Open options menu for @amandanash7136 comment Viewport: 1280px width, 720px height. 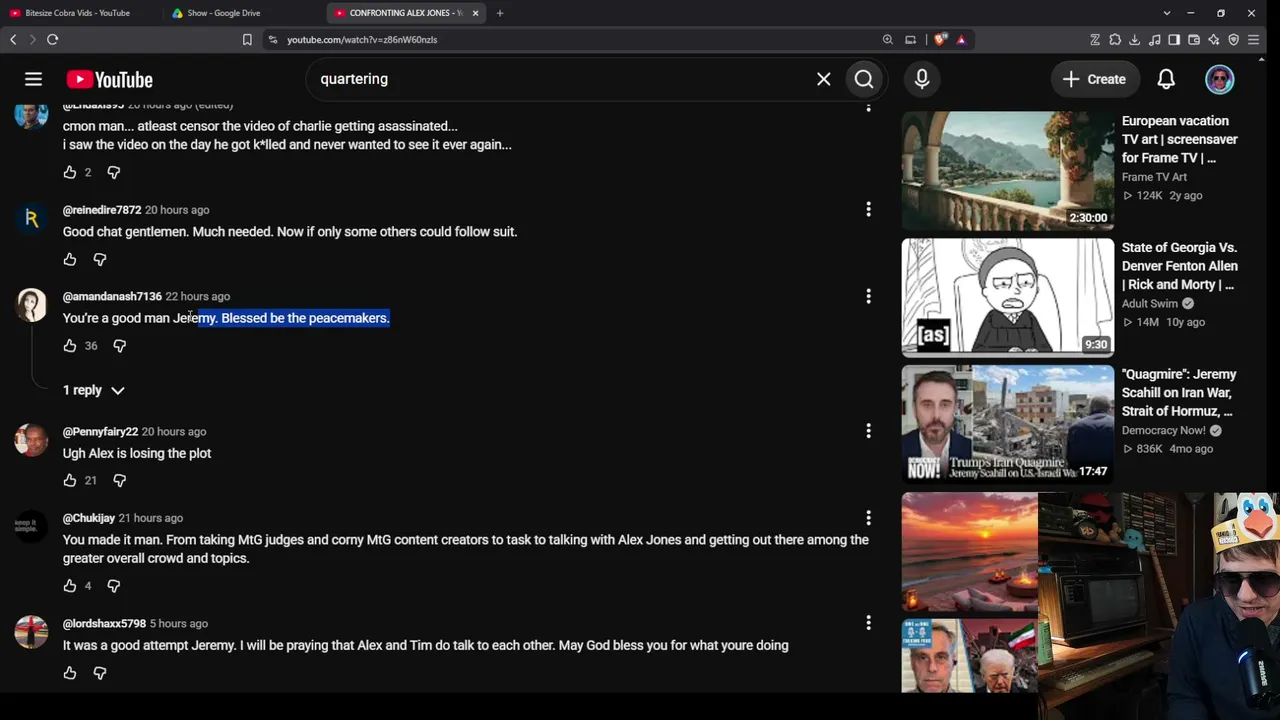click(868, 296)
